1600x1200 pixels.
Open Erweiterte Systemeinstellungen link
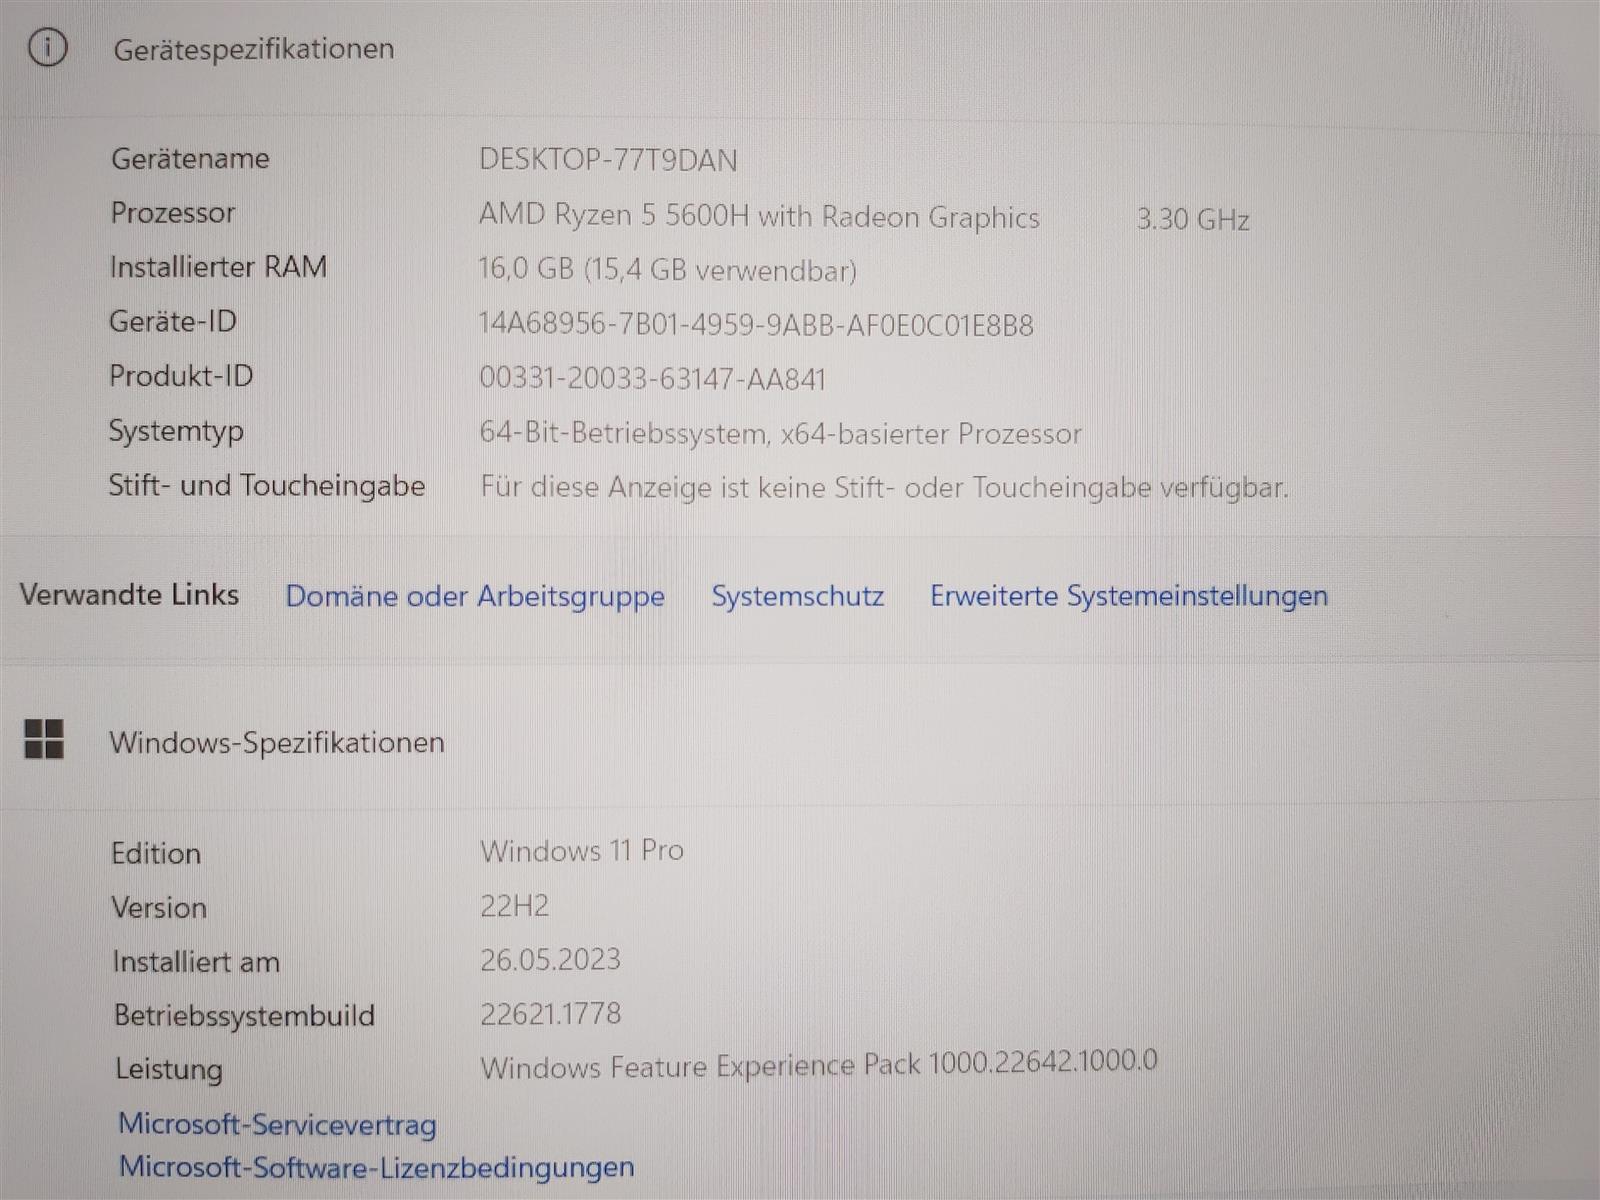(x=1128, y=596)
